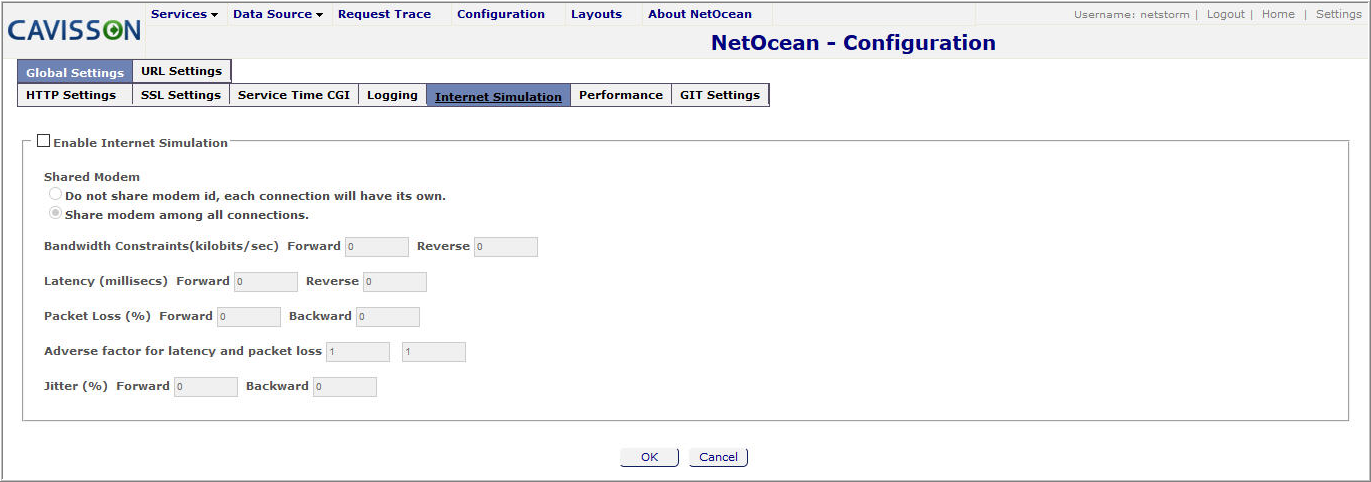Click the 'Packet Loss (%)' label
Screen dimensions: 1371x482
97,316
